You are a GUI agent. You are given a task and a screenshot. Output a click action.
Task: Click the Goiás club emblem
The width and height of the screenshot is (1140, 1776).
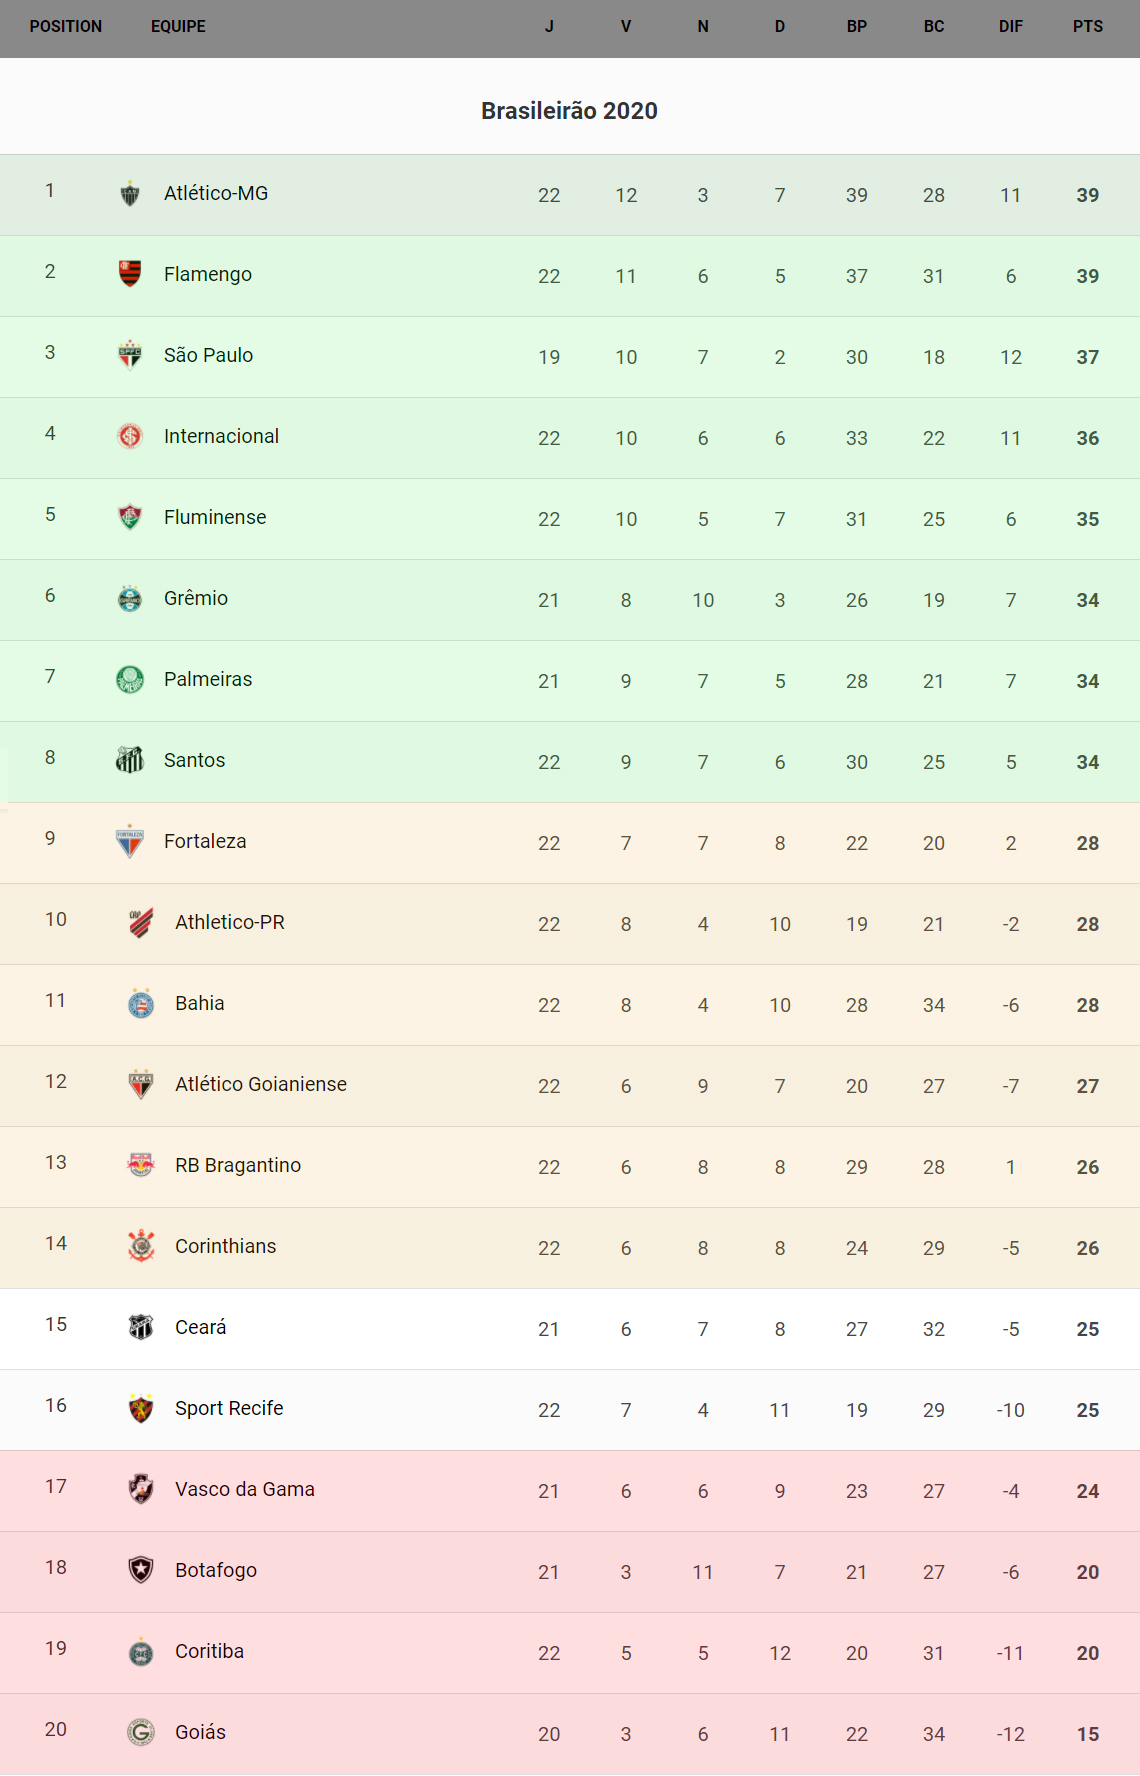pos(141,1732)
